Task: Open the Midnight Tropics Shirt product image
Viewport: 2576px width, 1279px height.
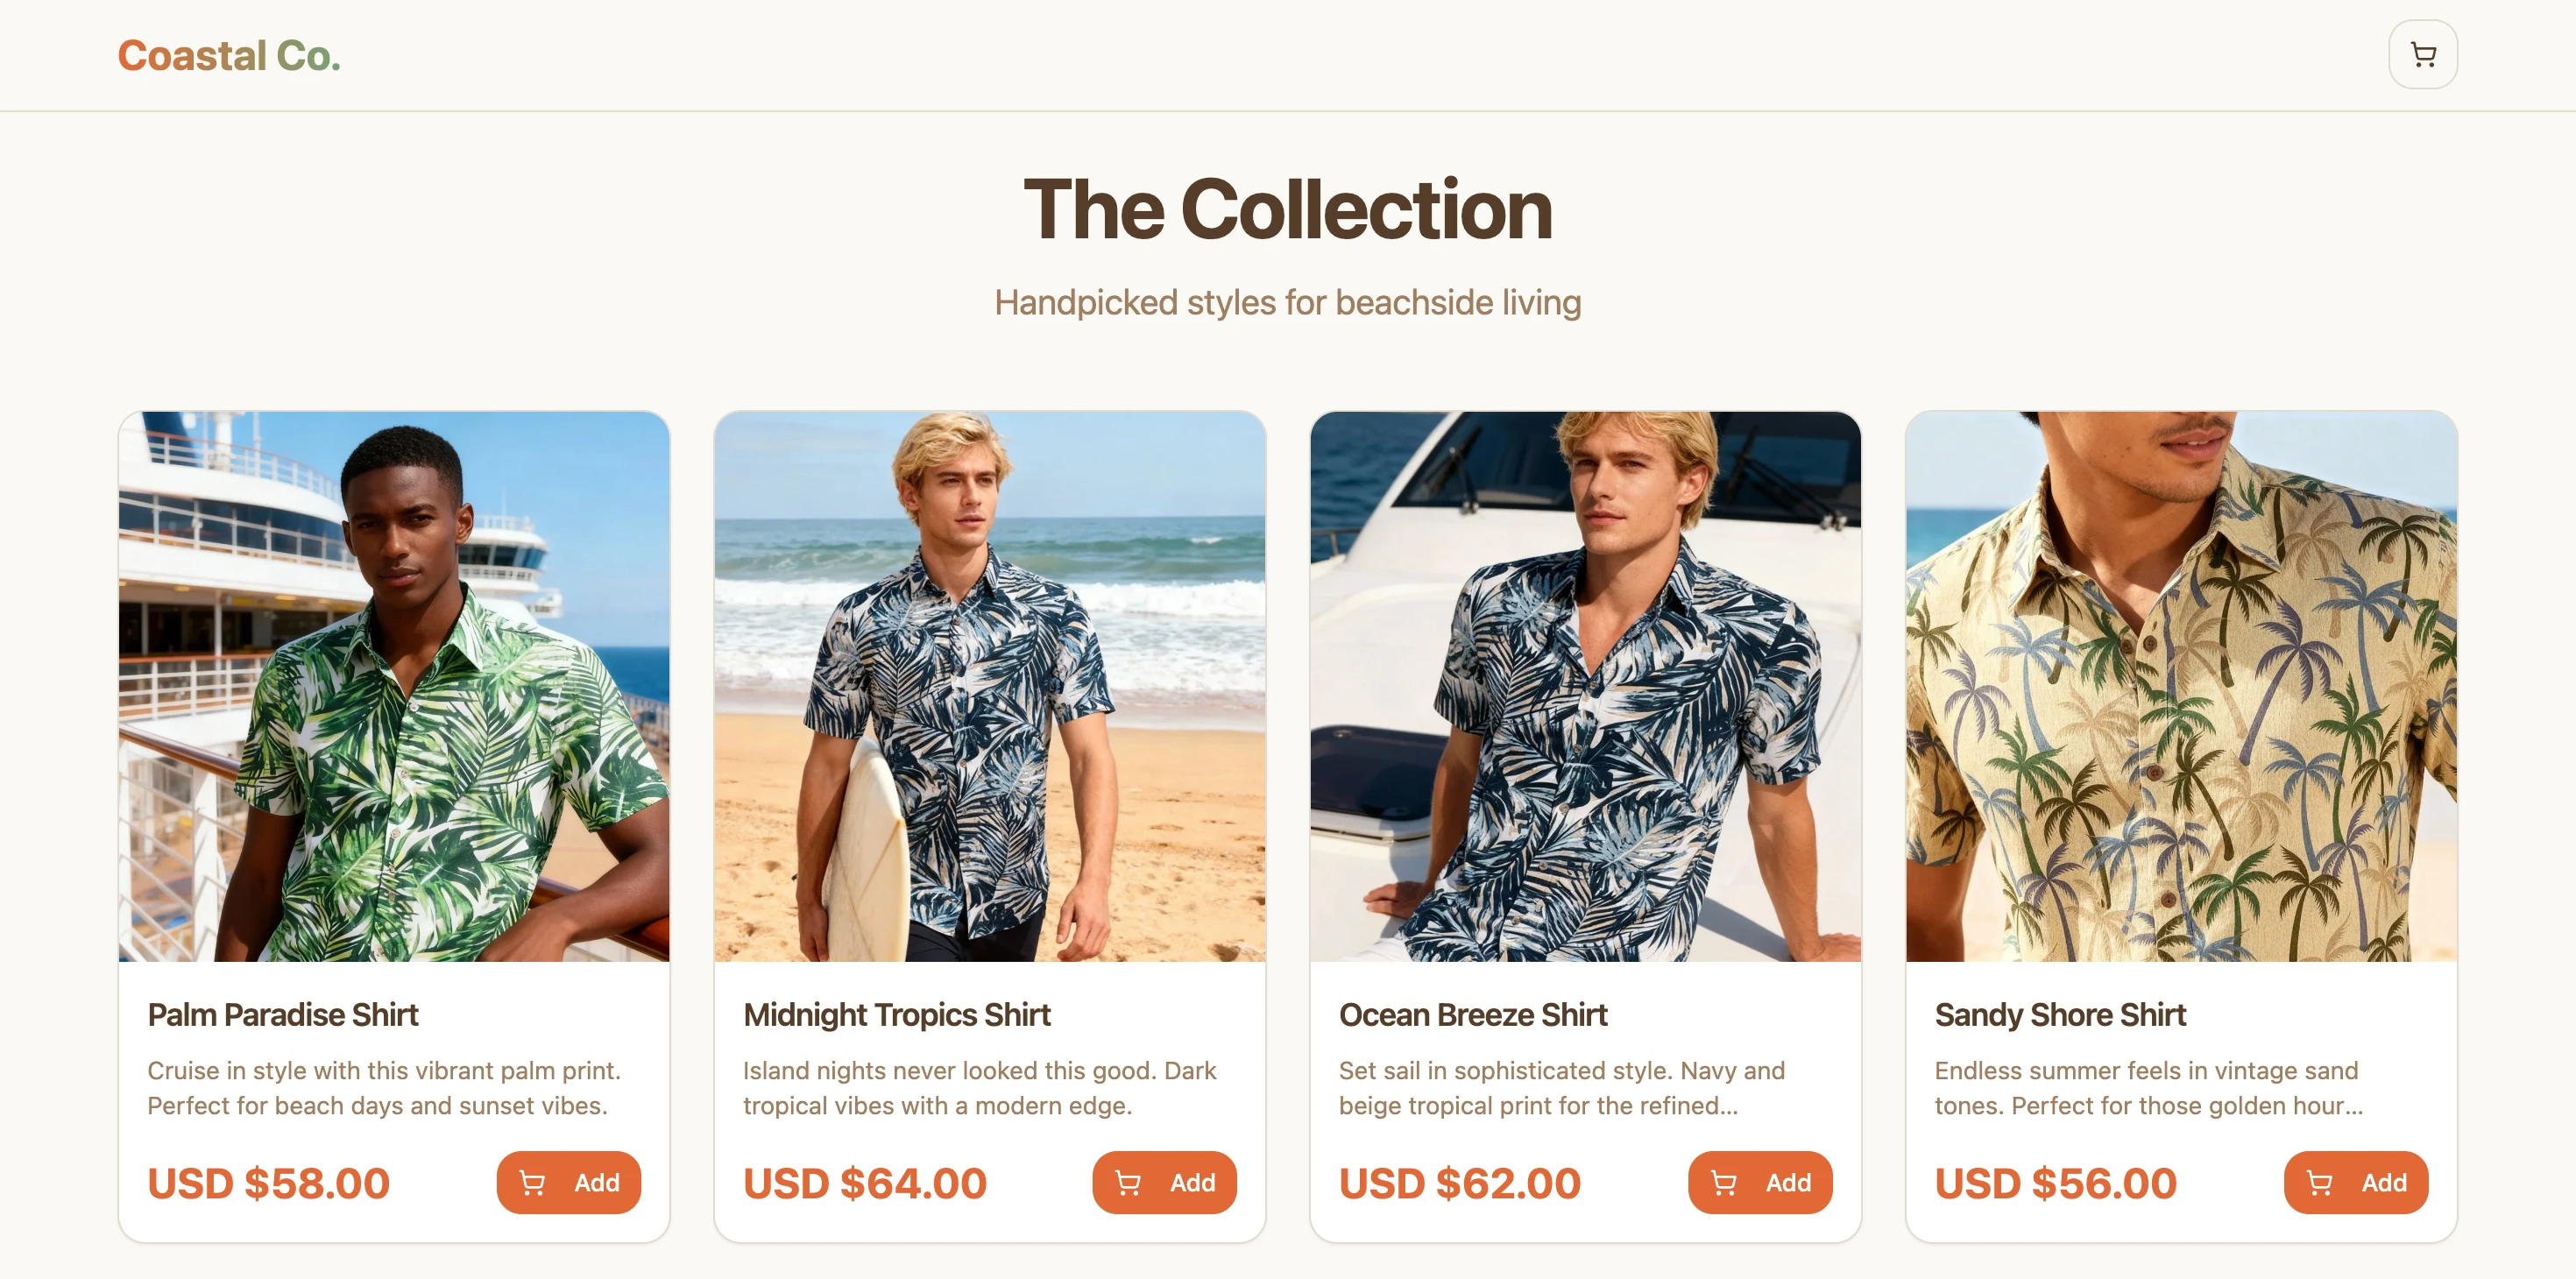Action: (x=989, y=686)
